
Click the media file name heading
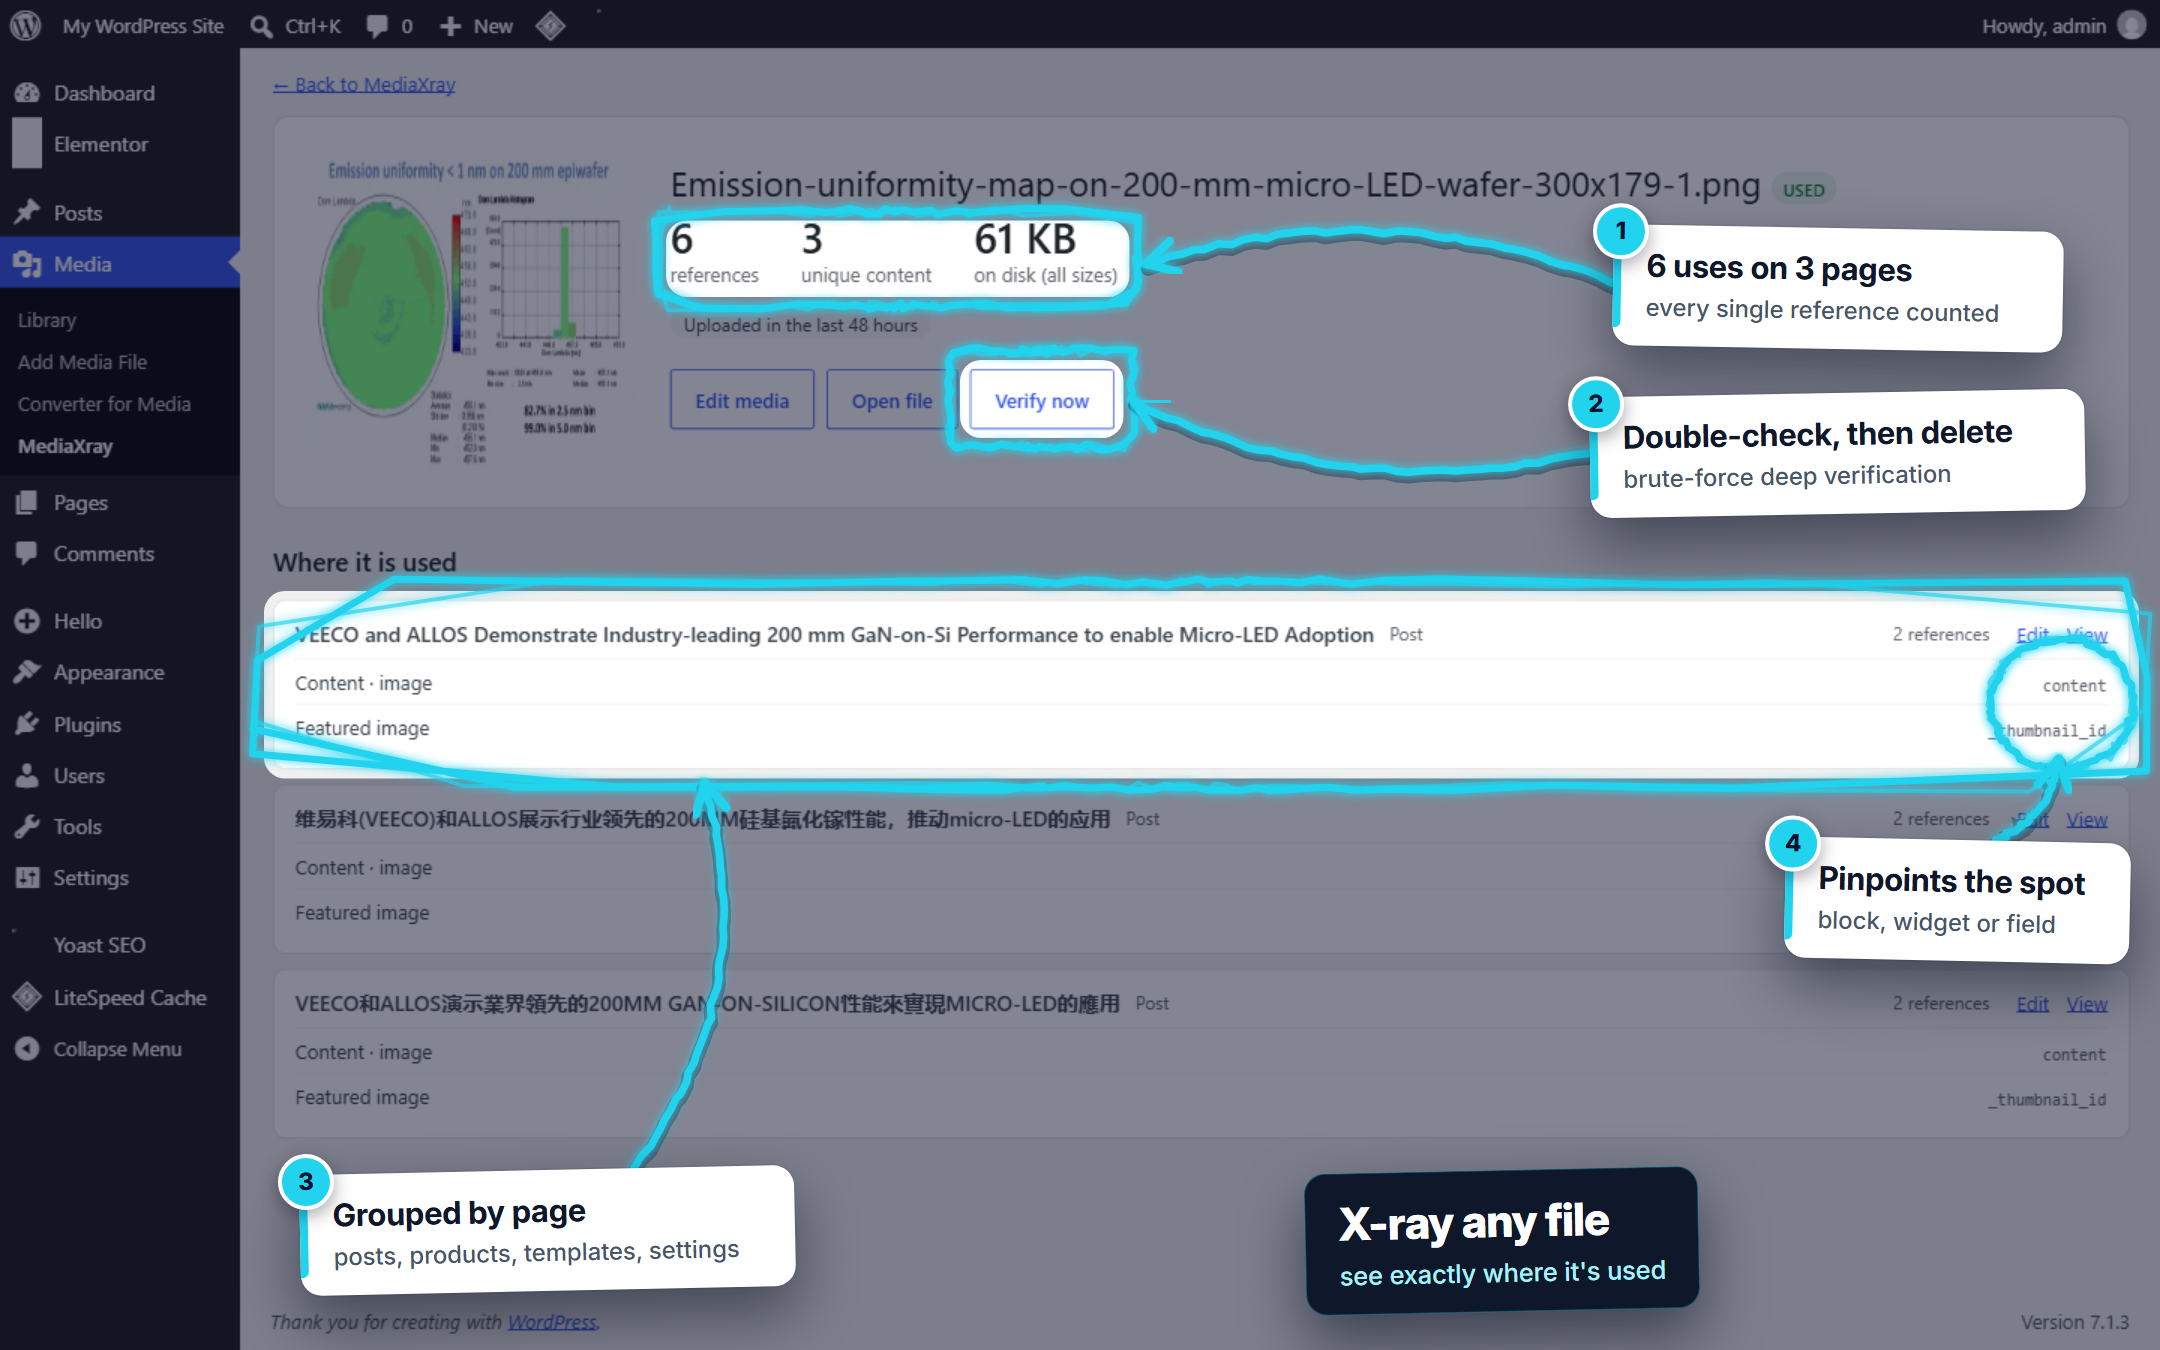click(1215, 185)
